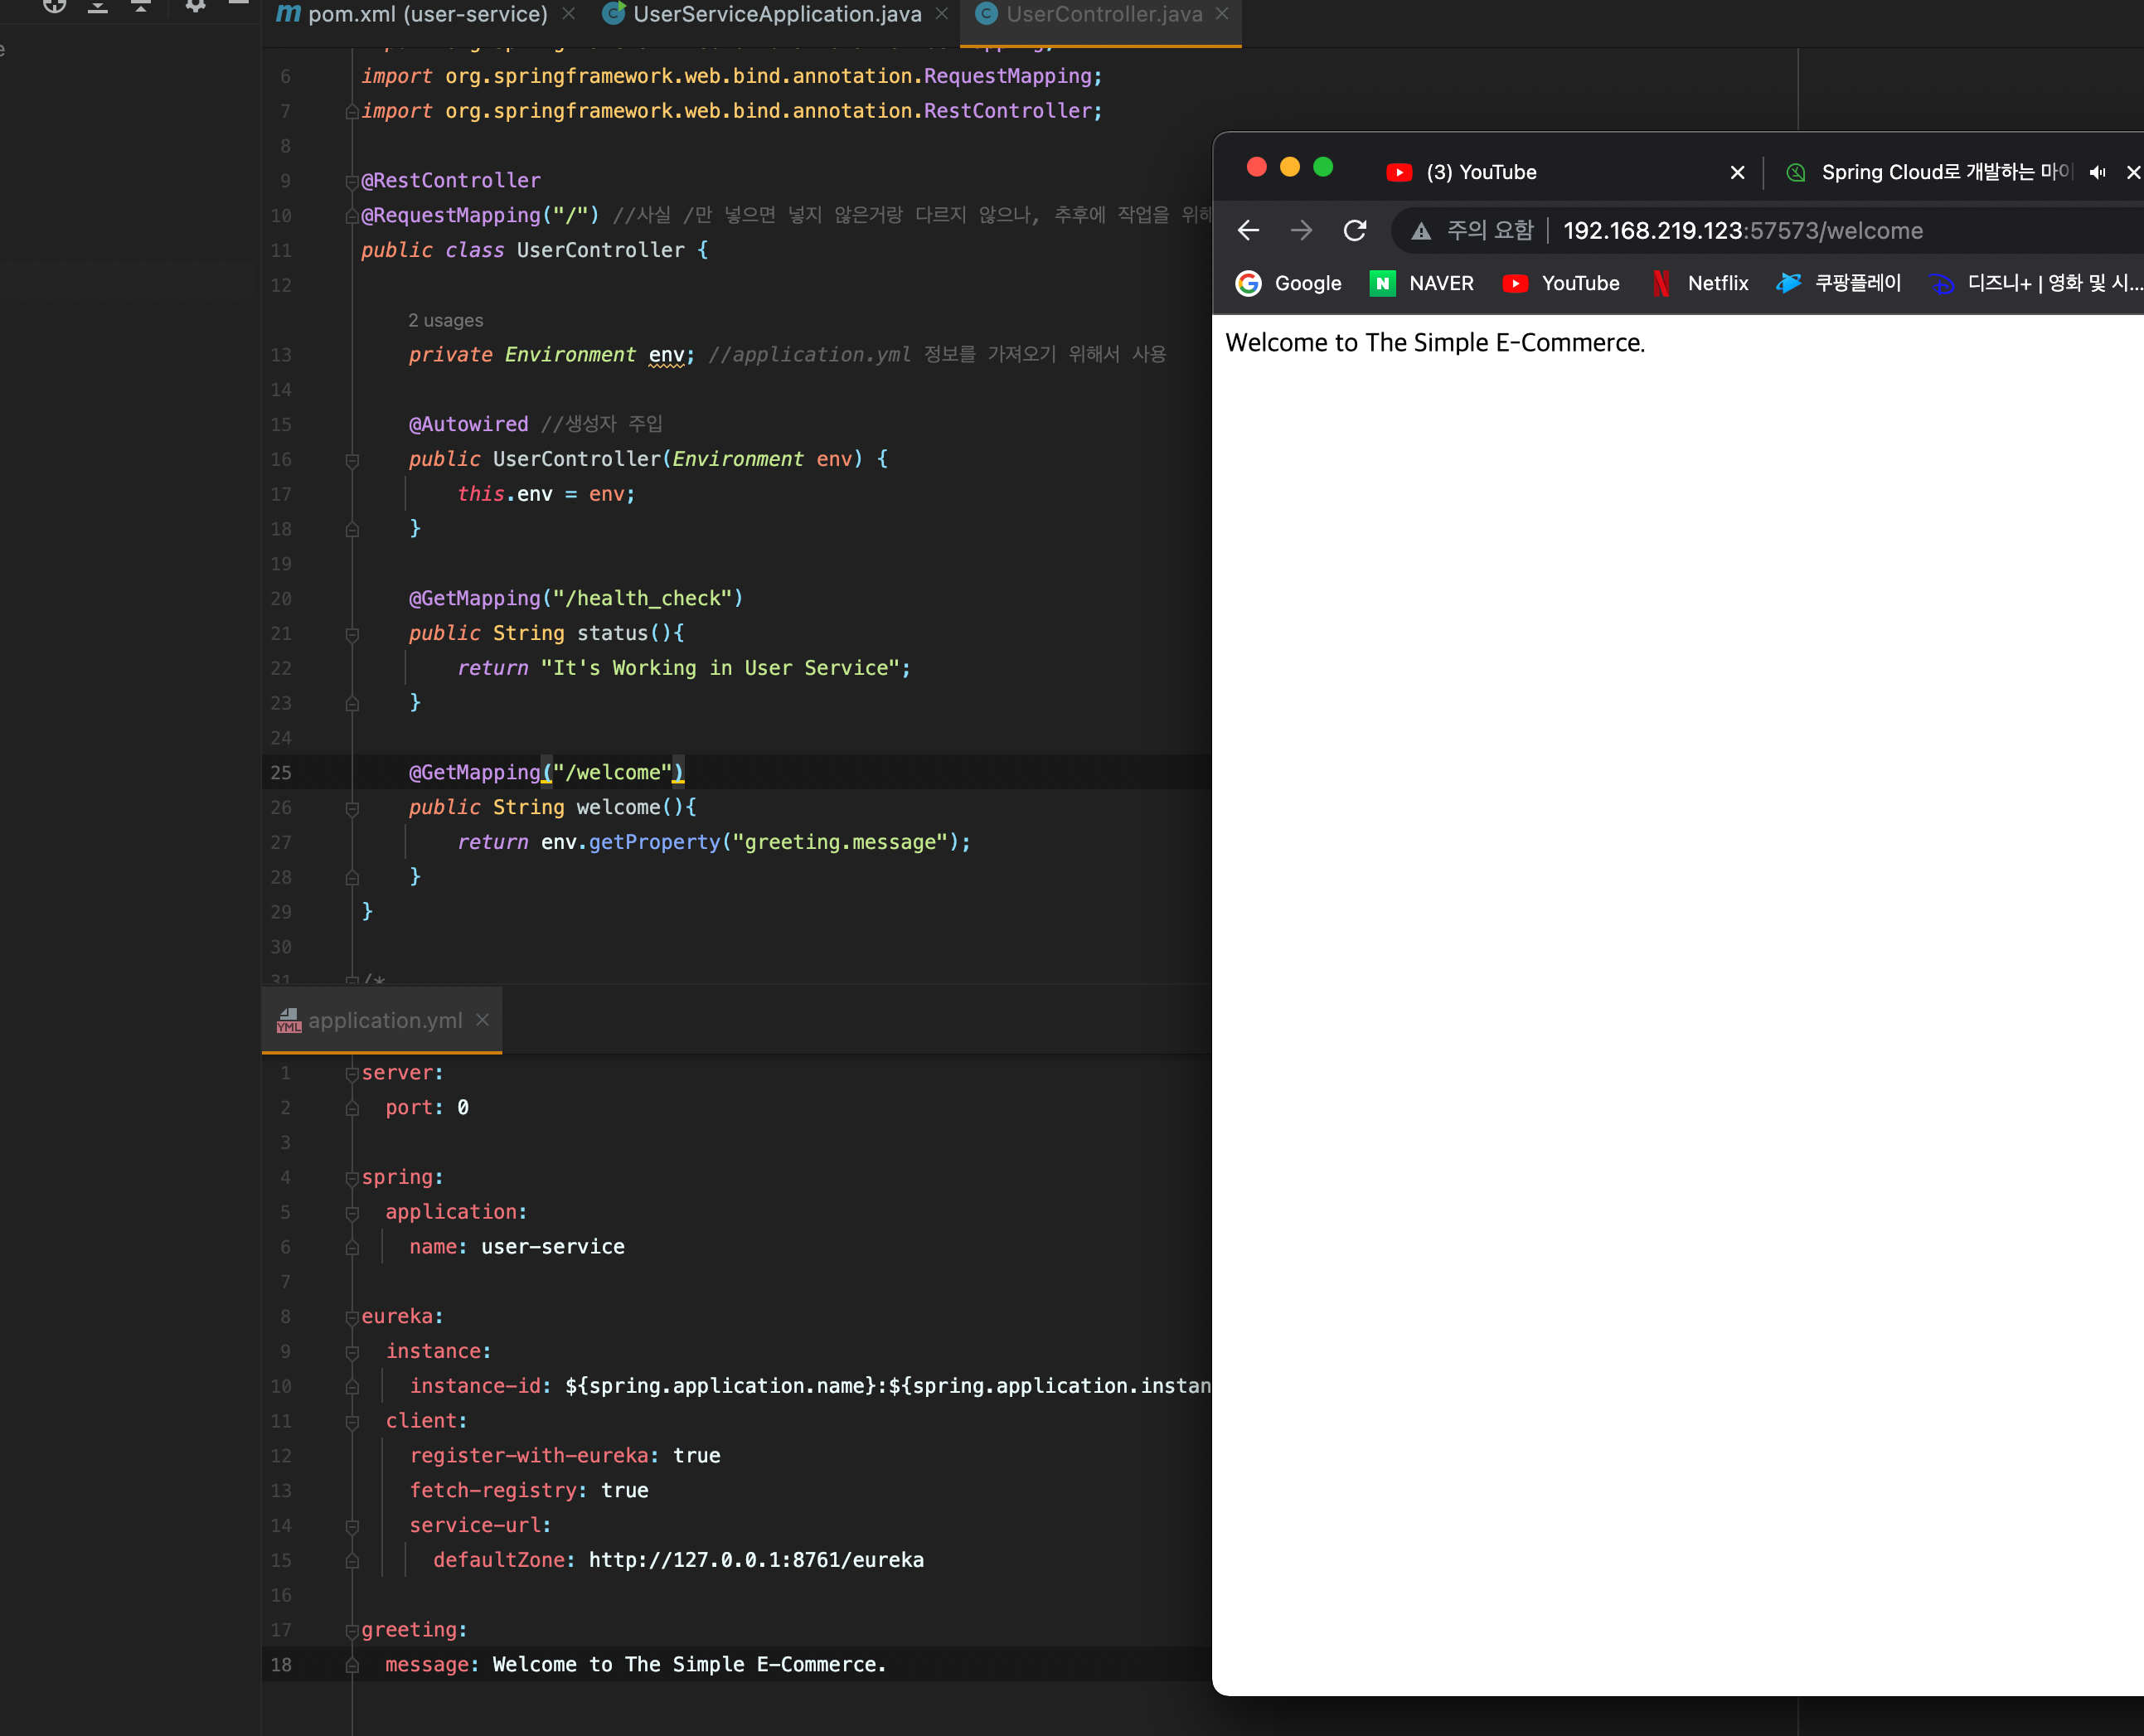Open the 쿠팡플레이 bookmark

coord(1838,283)
